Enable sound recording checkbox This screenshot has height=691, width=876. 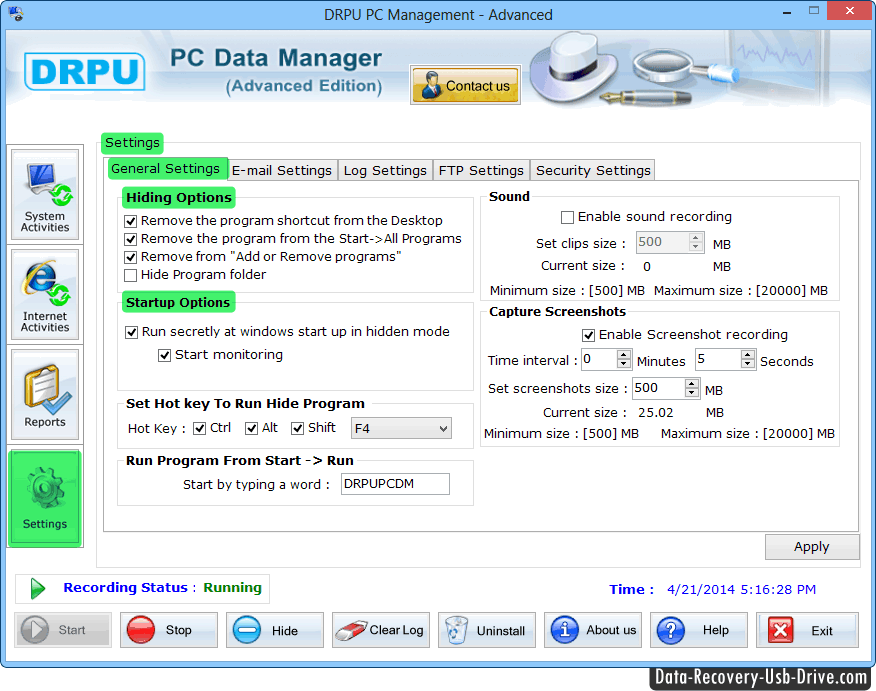pos(568,217)
